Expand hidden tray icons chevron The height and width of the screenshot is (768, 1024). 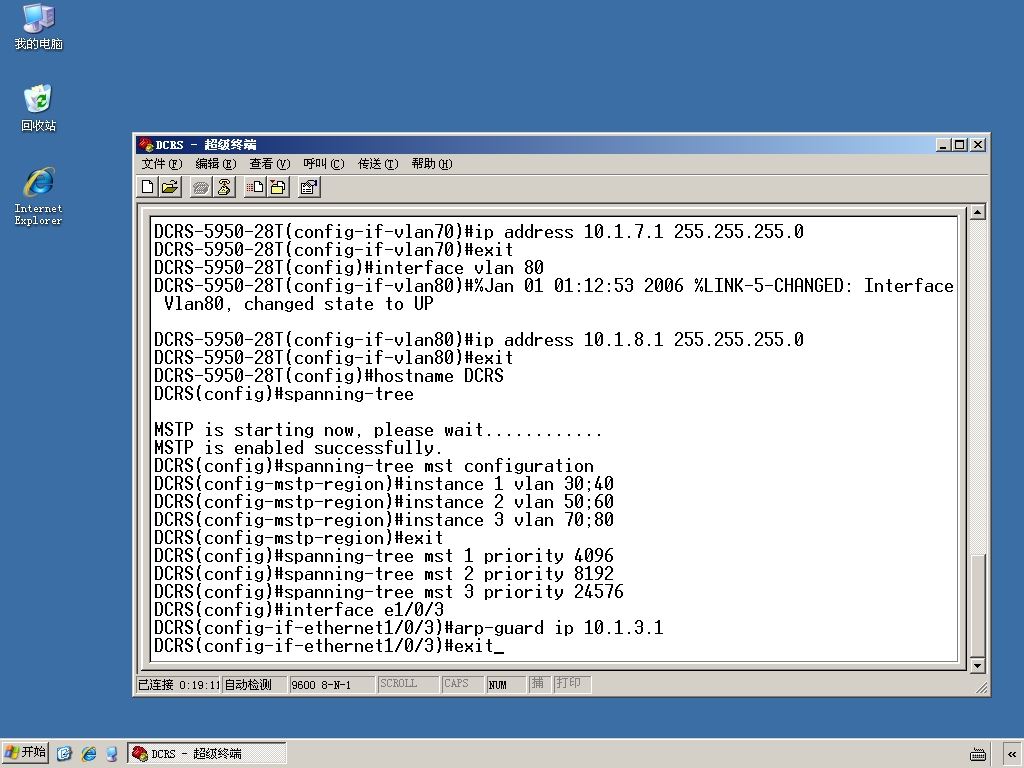pyautogui.click(x=1012, y=754)
